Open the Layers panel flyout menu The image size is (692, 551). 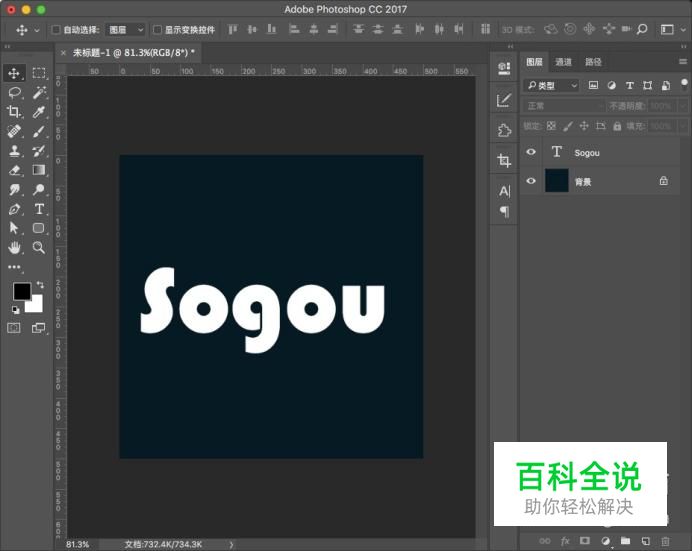click(x=682, y=62)
